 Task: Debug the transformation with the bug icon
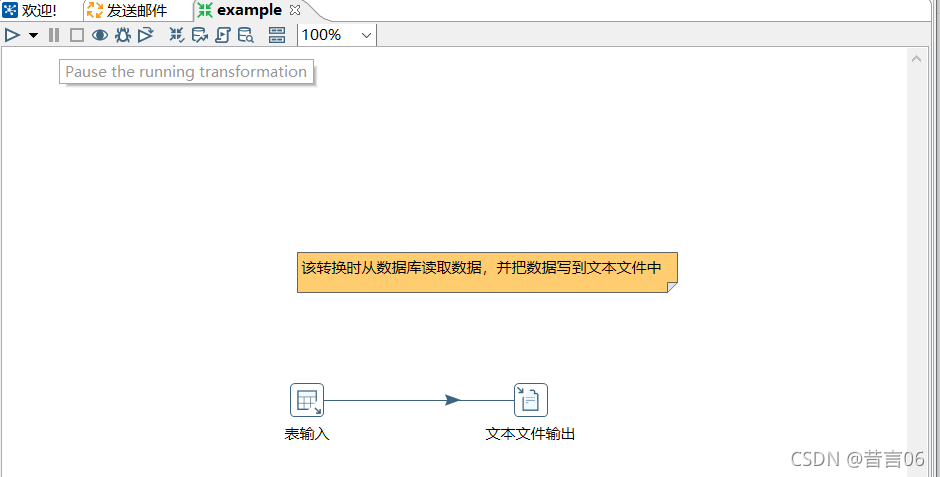click(123, 35)
